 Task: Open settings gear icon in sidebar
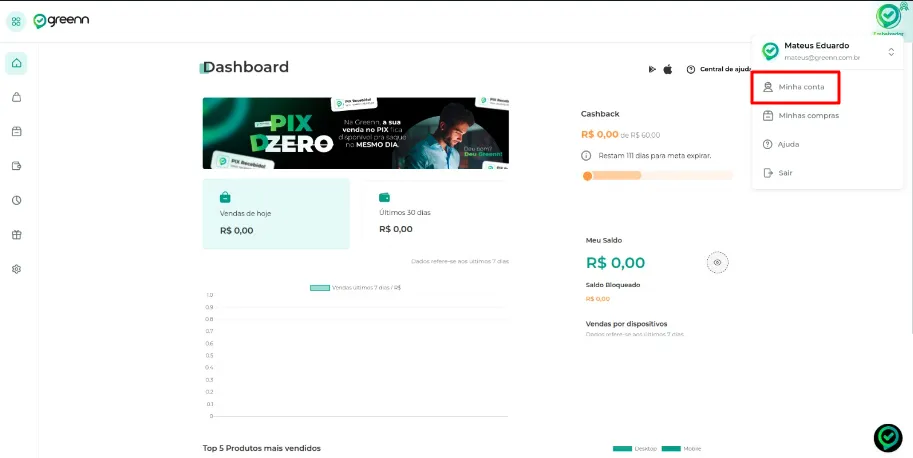tap(16, 269)
